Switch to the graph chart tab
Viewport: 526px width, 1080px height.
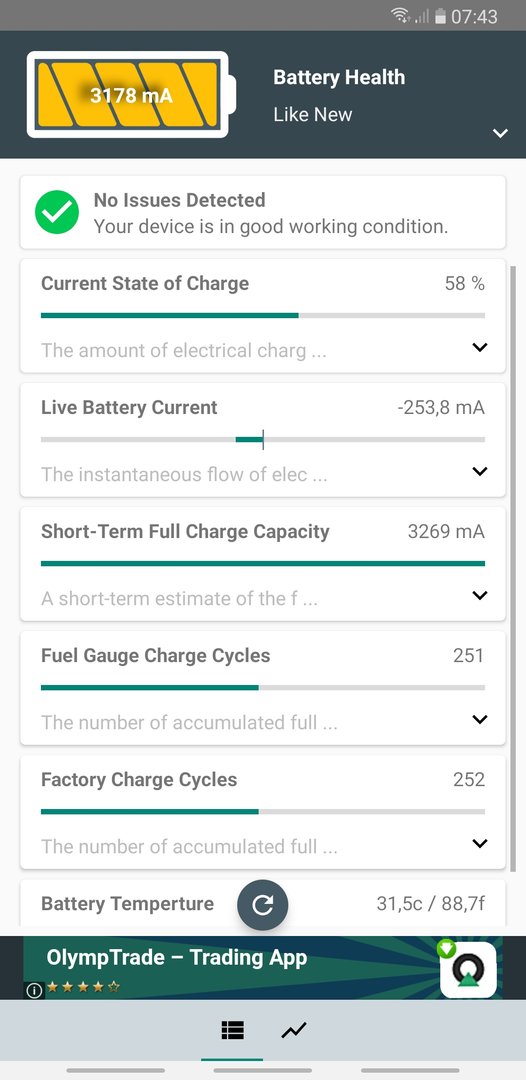point(294,1030)
